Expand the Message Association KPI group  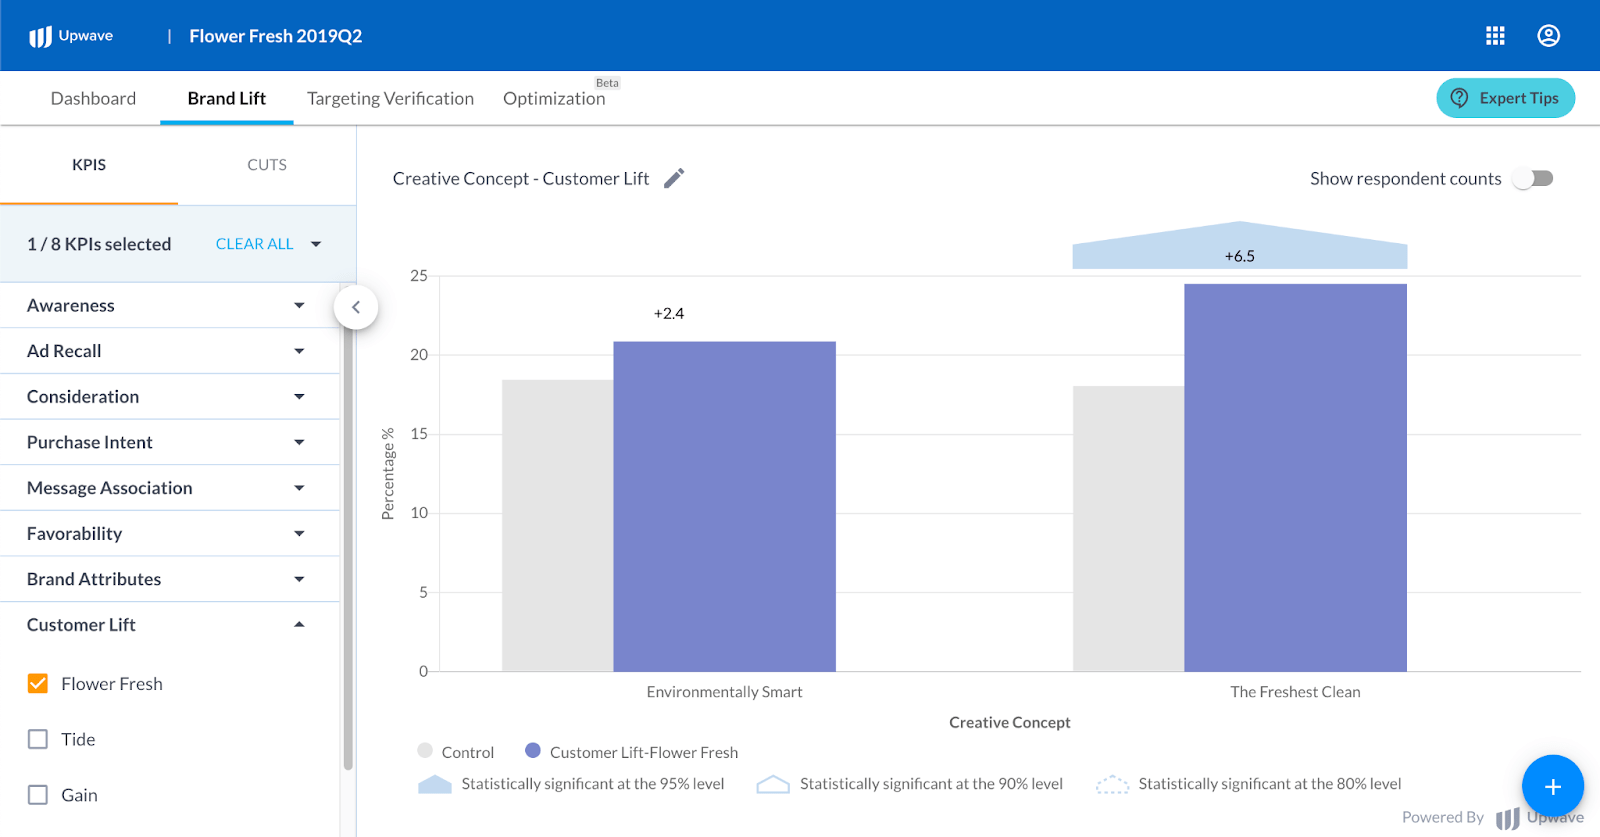click(170, 488)
